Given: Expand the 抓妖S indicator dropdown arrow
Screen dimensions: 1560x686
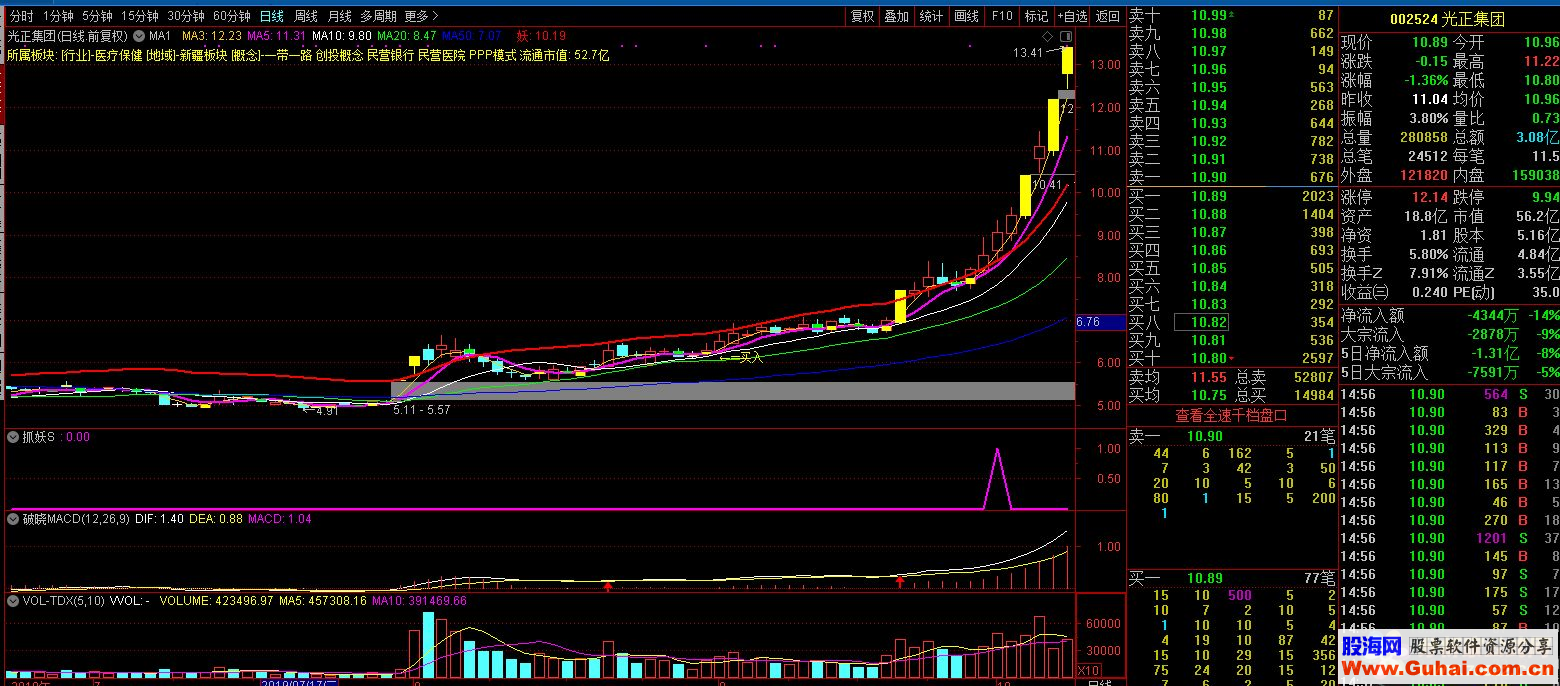Looking at the screenshot, I should [12, 436].
